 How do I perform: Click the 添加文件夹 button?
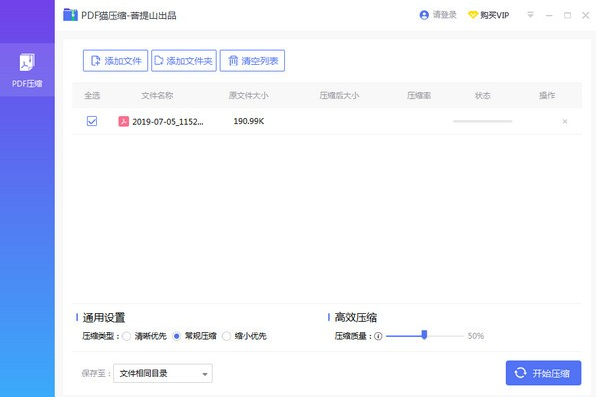(184, 60)
